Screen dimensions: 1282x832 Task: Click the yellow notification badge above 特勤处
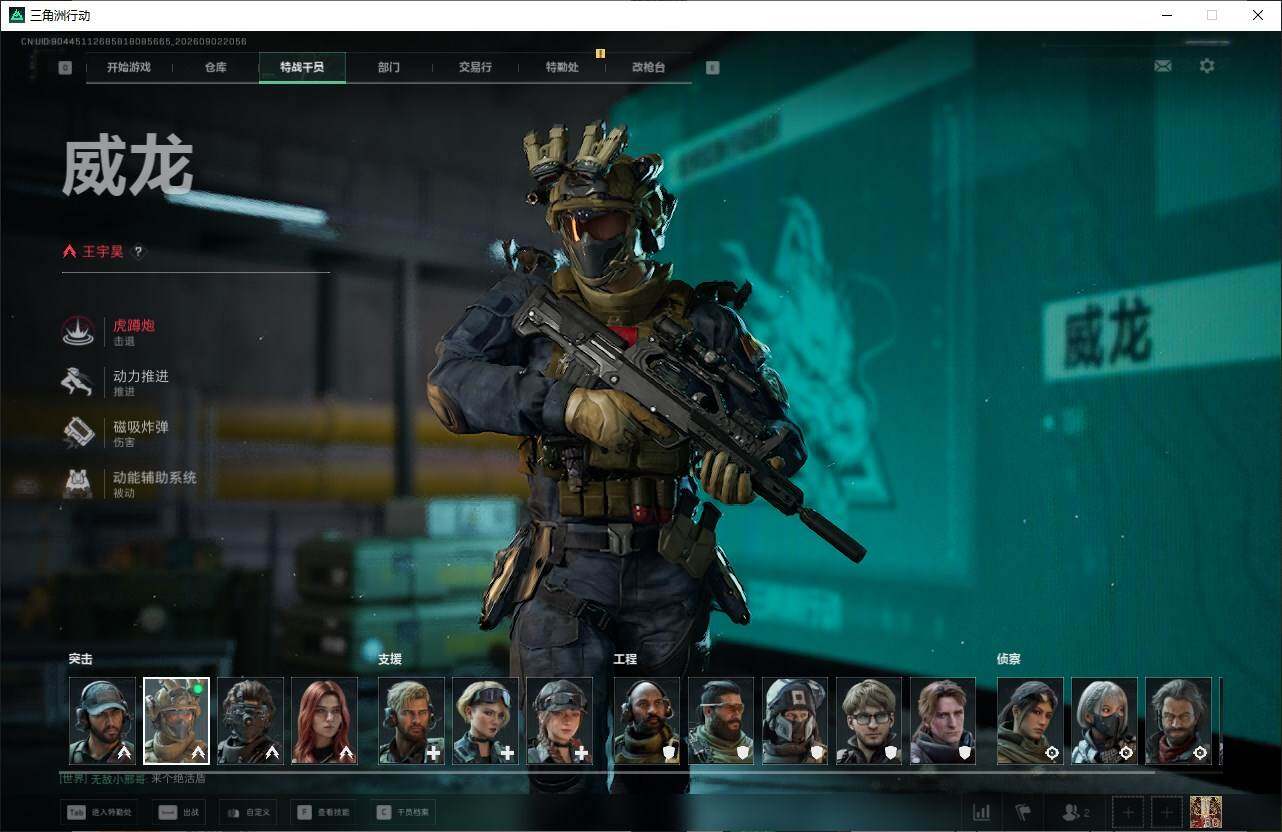pyautogui.click(x=600, y=53)
